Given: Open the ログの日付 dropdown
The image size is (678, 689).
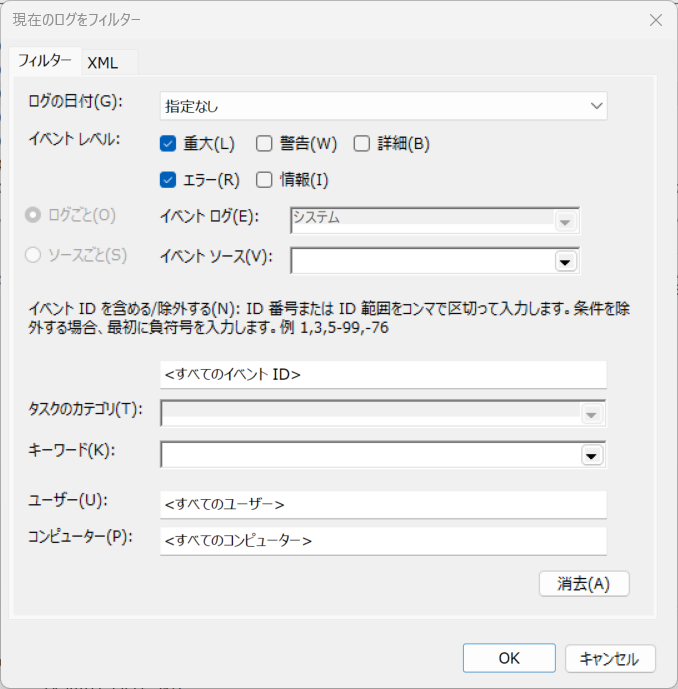Looking at the screenshot, I should pyautogui.click(x=383, y=105).
